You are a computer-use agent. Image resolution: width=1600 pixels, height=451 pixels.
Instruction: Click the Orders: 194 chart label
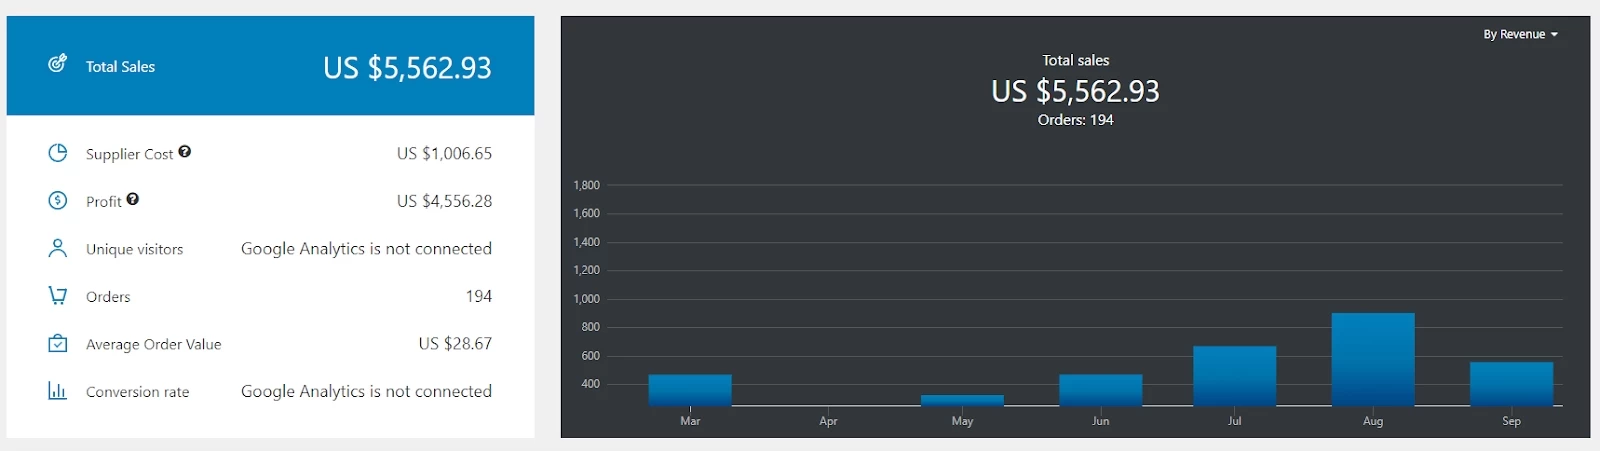(x=1075, y=120)
